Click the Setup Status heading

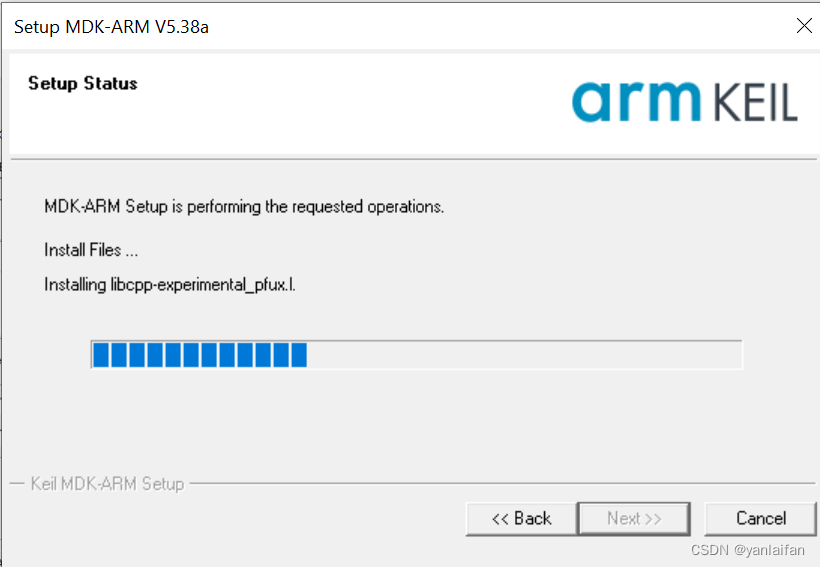[x=83, y=83]
